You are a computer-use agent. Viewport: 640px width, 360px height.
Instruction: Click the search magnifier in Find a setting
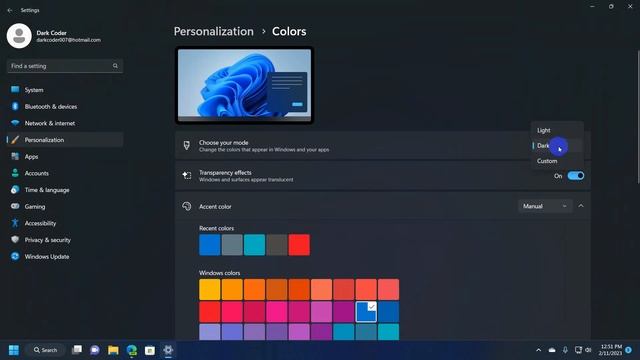(x=116, y=66)
